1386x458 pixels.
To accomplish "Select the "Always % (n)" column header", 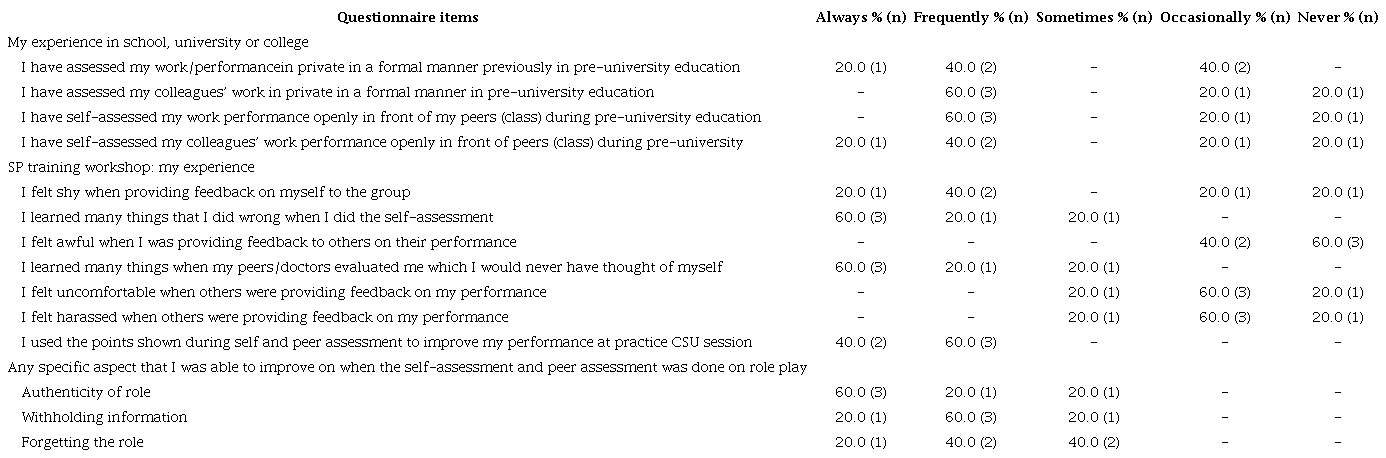I will pyautogui.click(x=860, y=17).
